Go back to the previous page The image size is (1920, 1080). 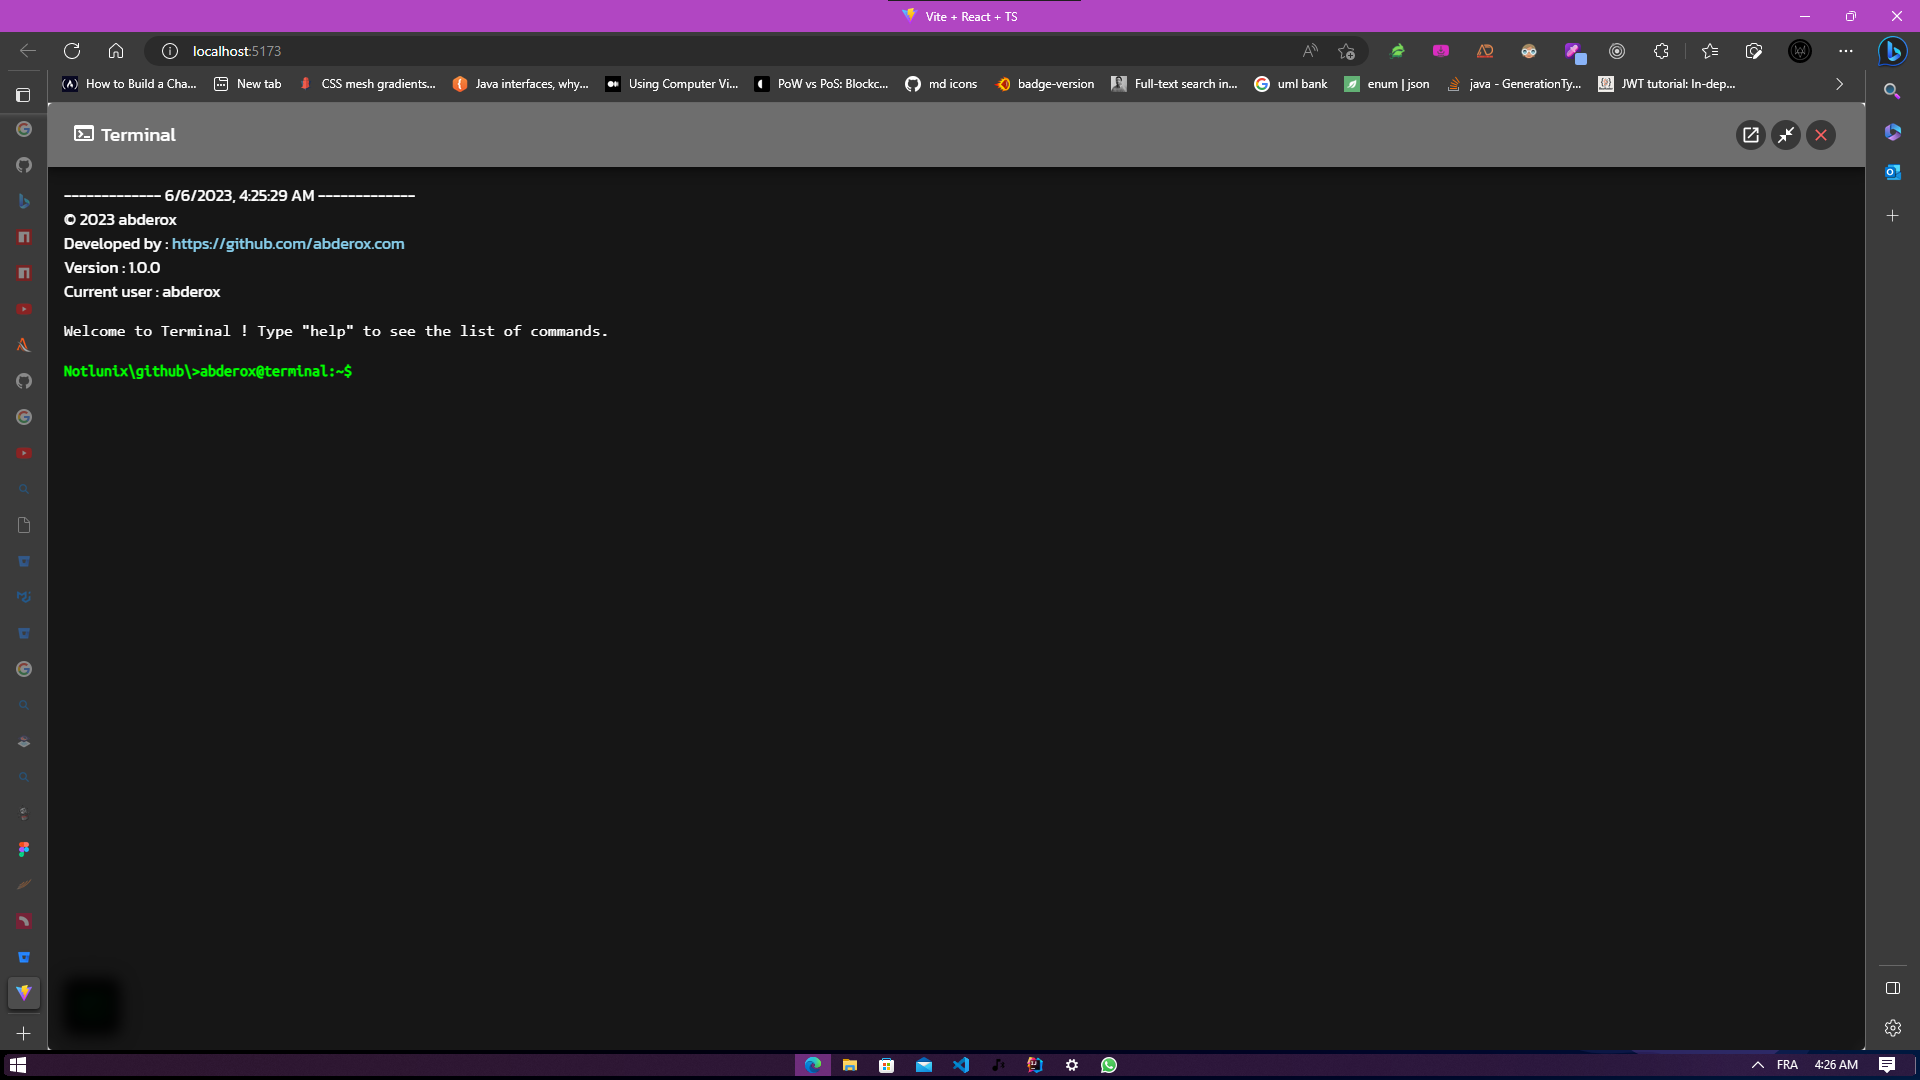(x=28, y=51)
